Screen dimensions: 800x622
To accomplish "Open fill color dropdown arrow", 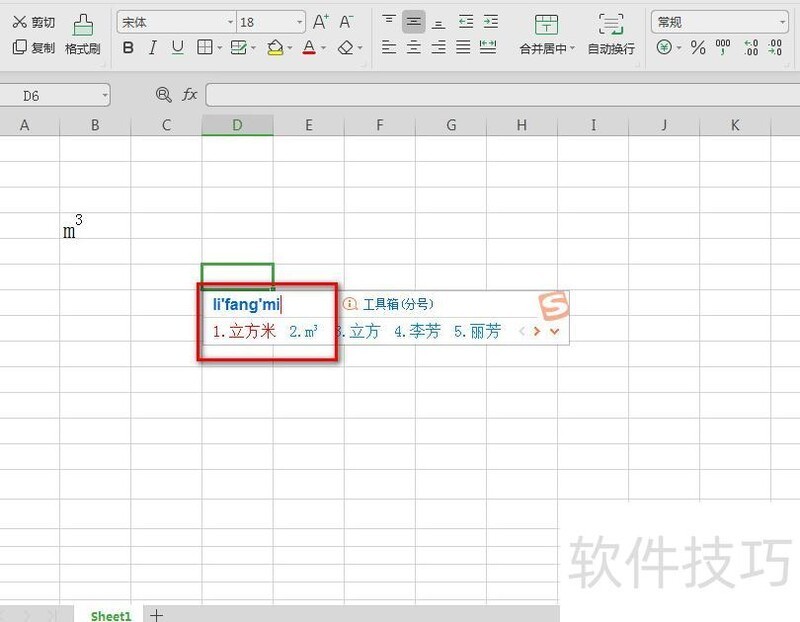I will coord(290,48).
